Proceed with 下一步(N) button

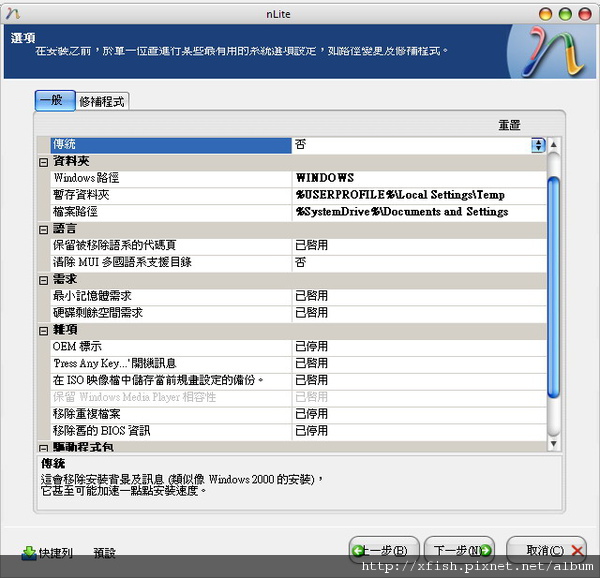[x=460, y=550]
